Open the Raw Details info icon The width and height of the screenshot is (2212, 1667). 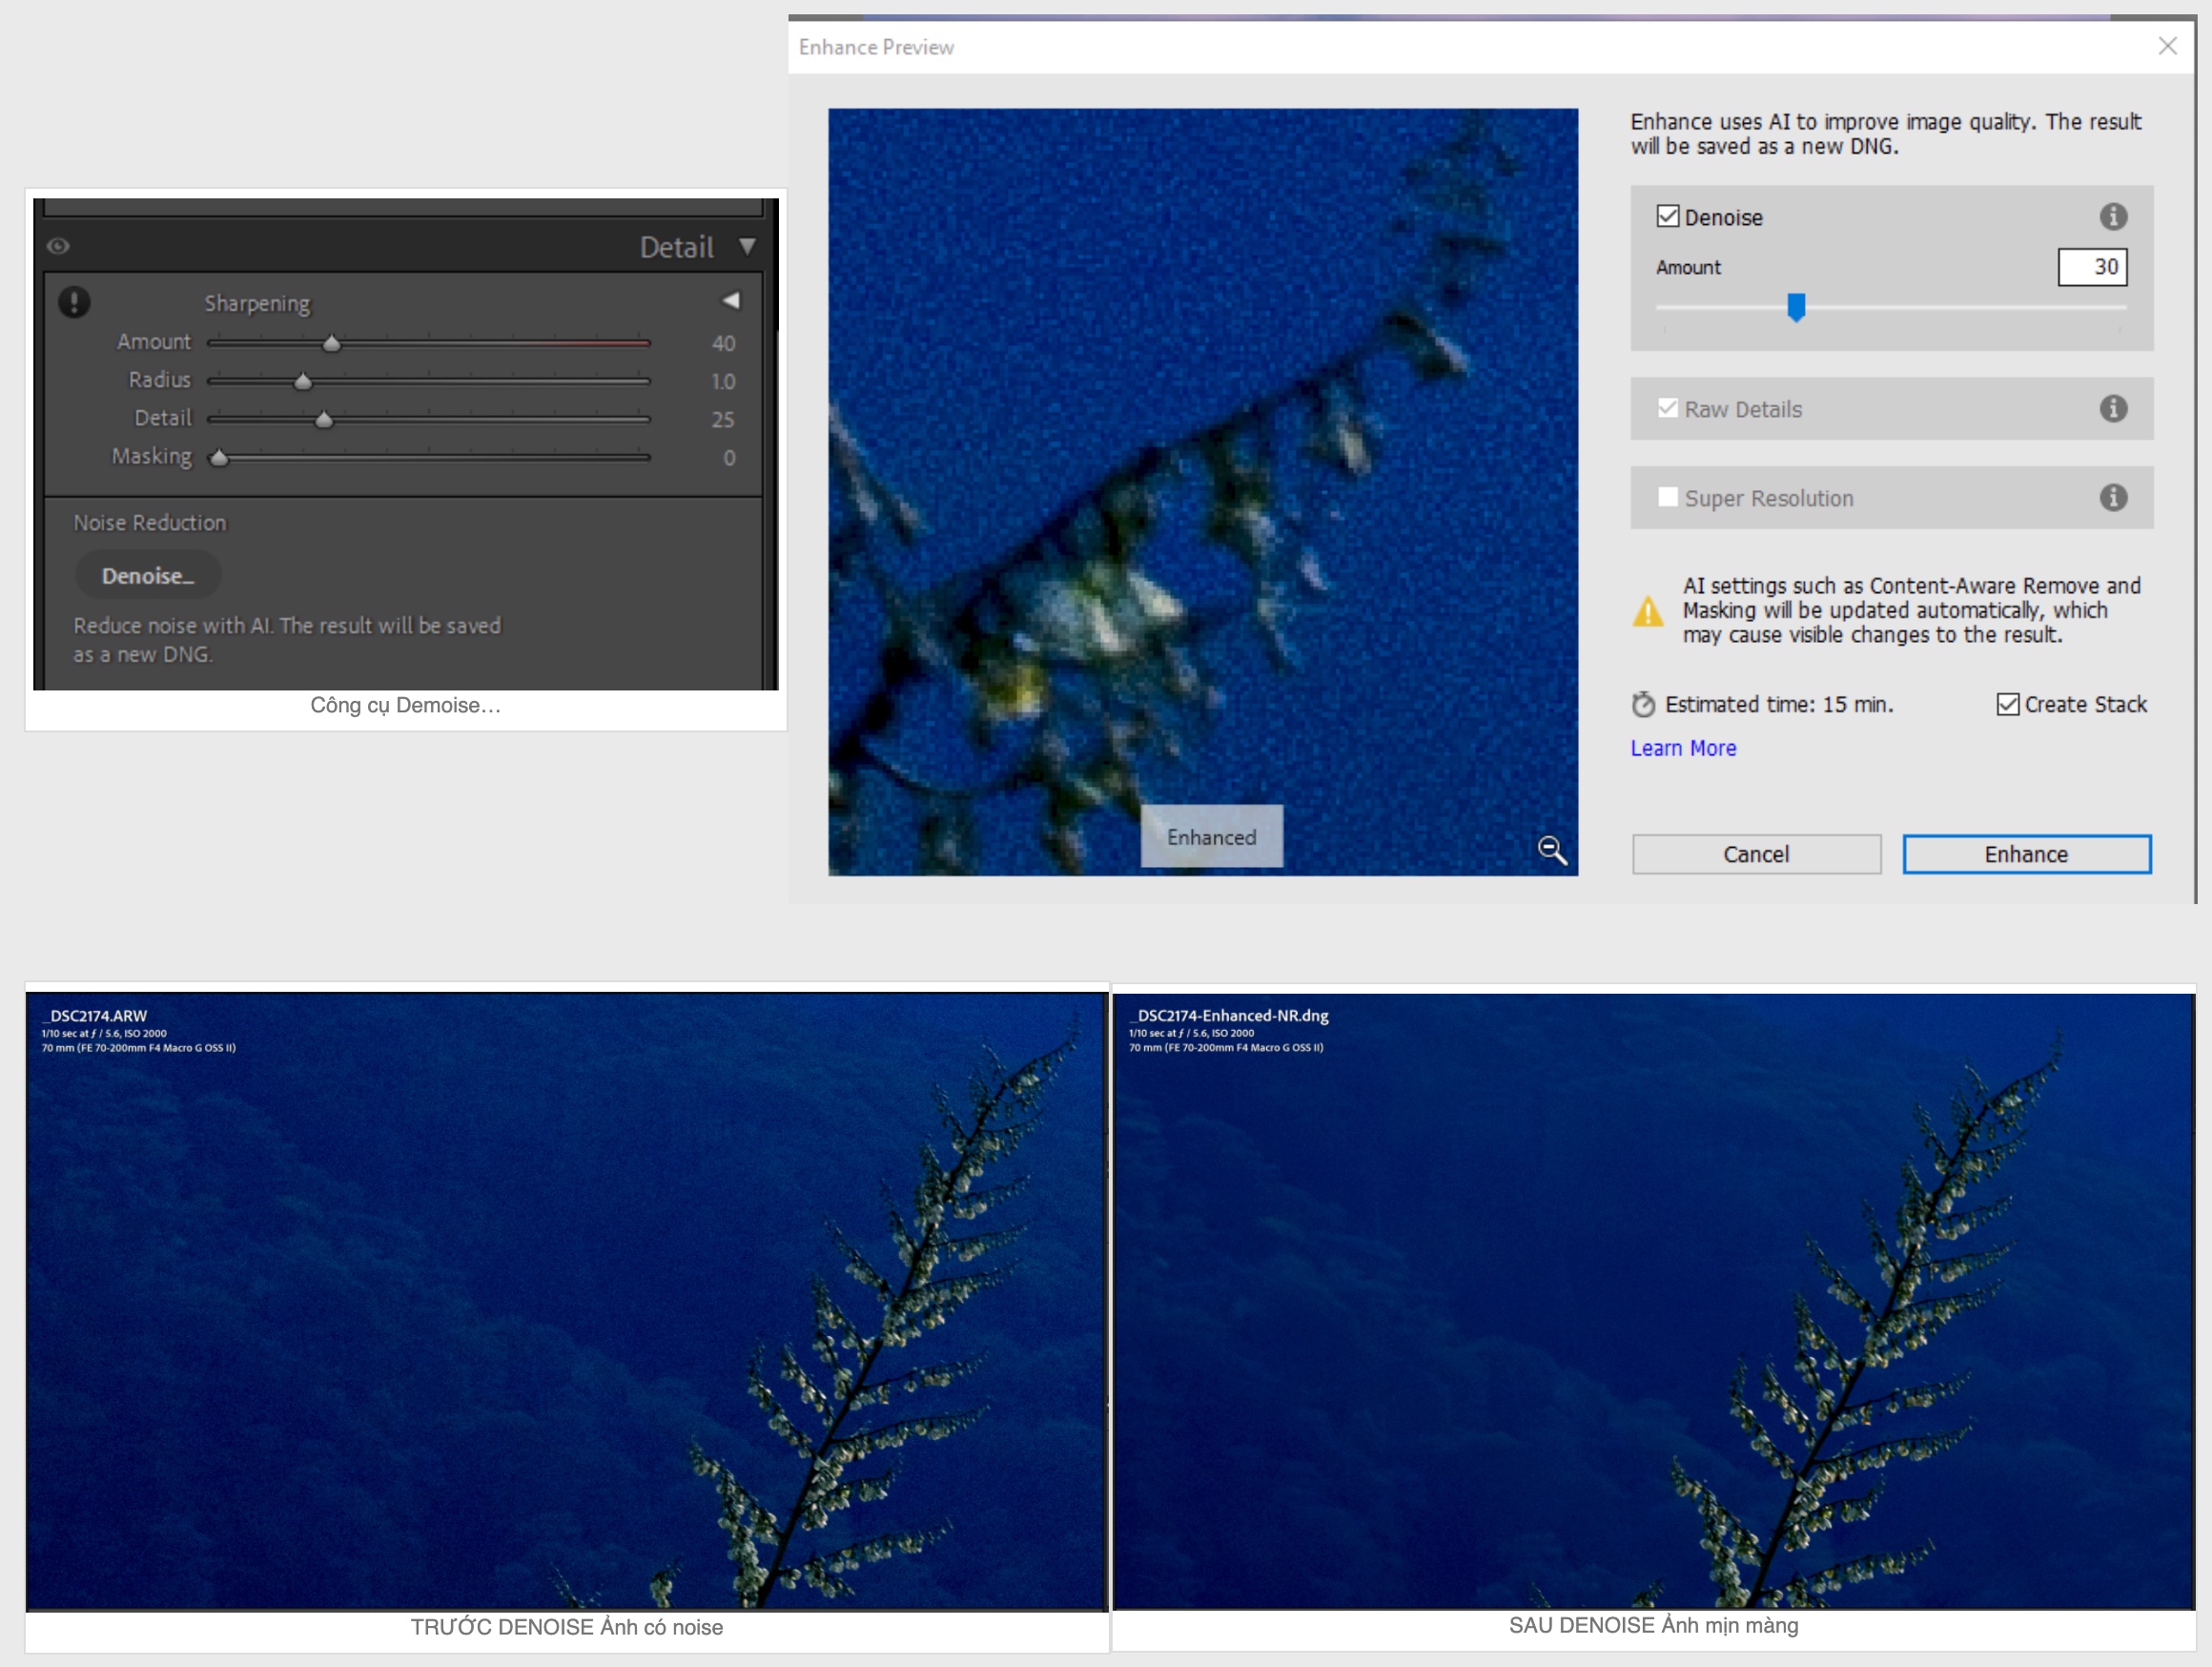point(2112,408)
